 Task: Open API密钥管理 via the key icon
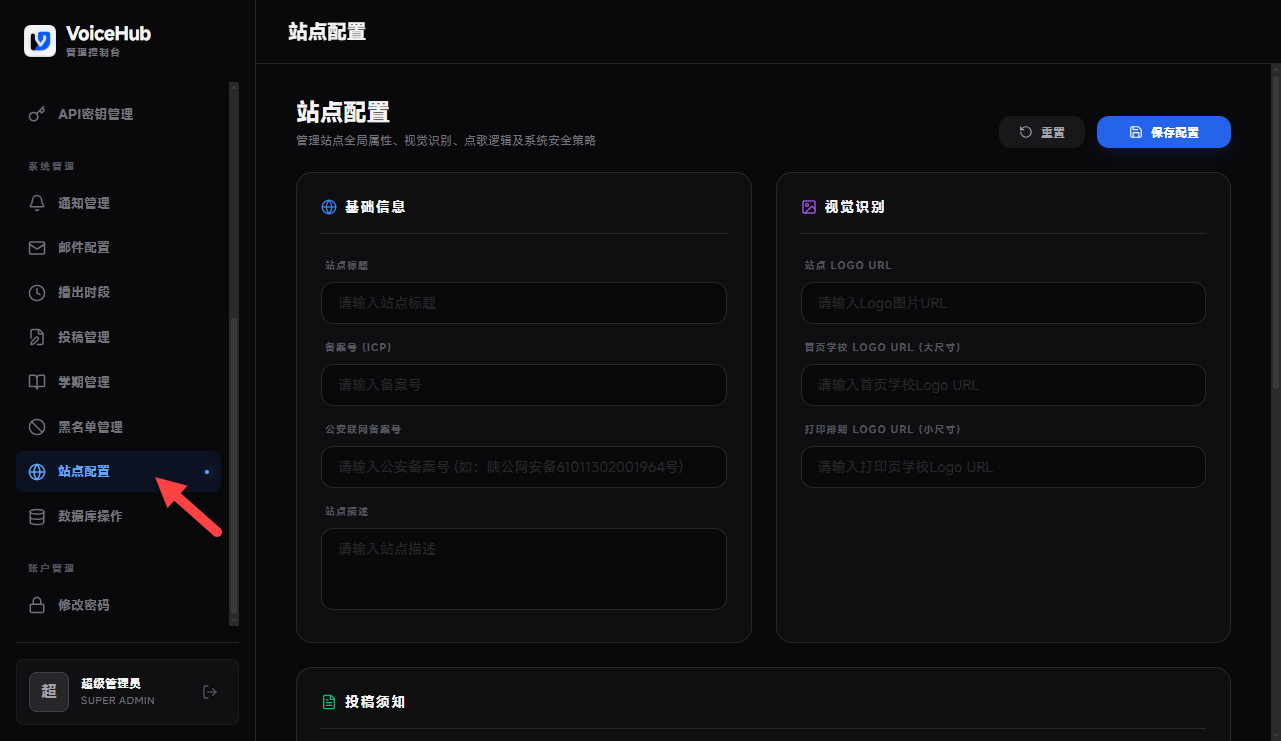(x=37, y=114)
